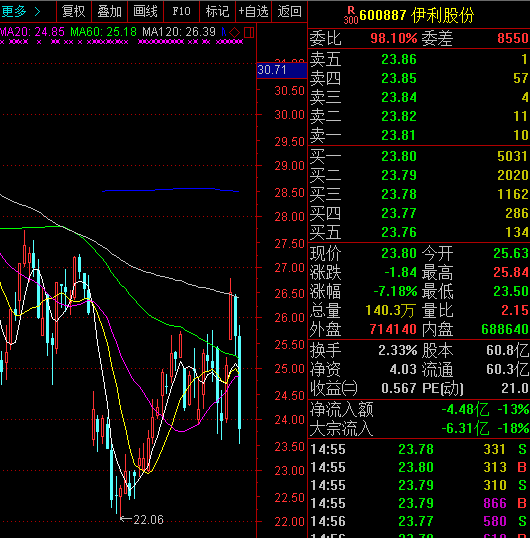Click the 净资 4.03 value

click(x=403, y=370)
